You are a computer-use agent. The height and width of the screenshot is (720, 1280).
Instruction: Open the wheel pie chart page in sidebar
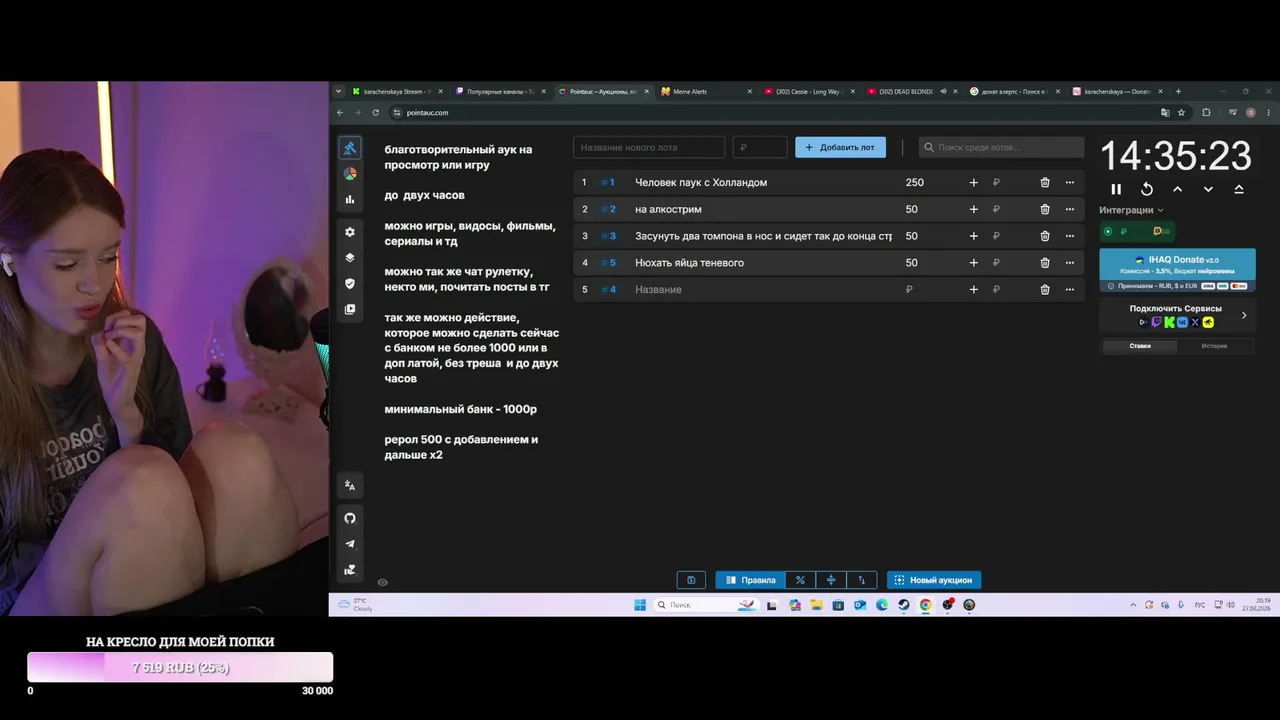349,173
